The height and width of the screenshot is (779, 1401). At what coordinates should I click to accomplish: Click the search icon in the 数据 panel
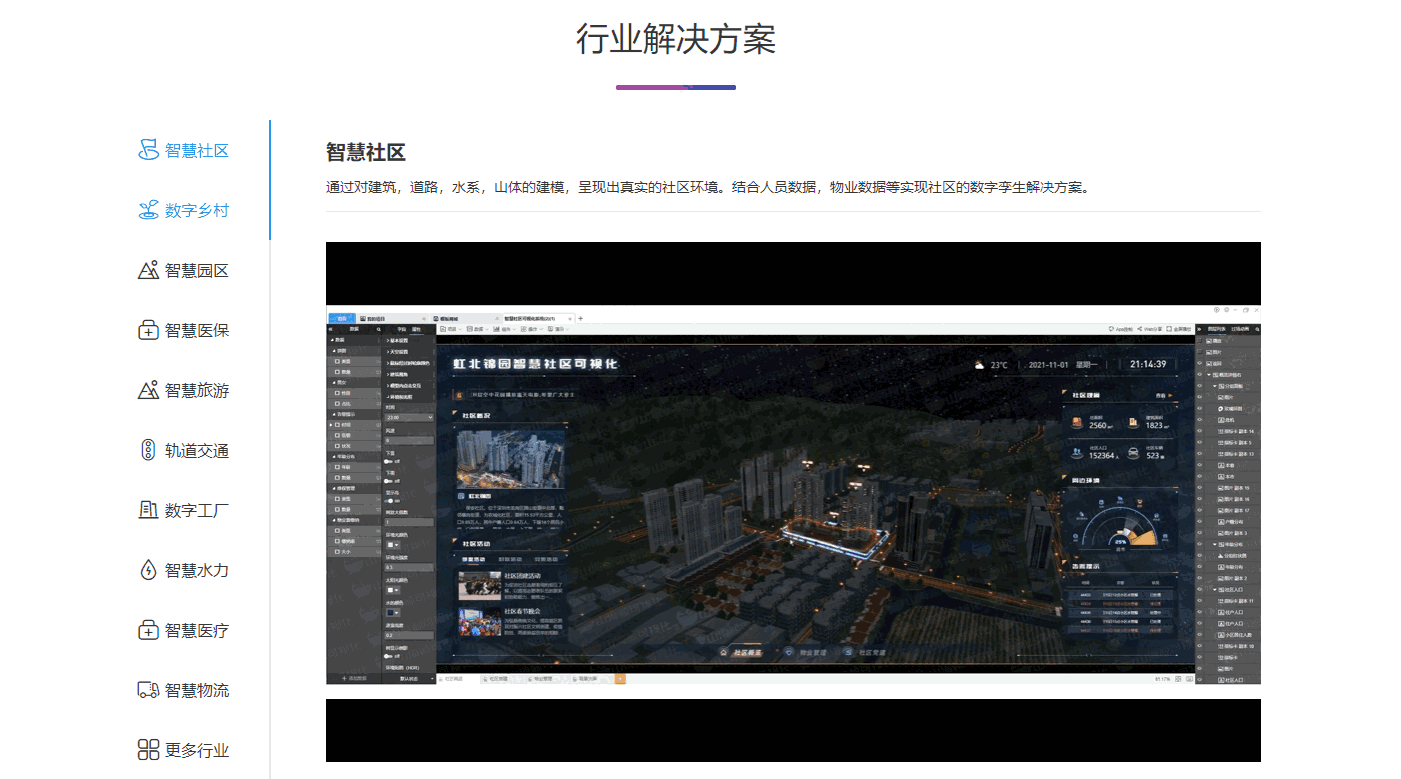coord(378,327)
